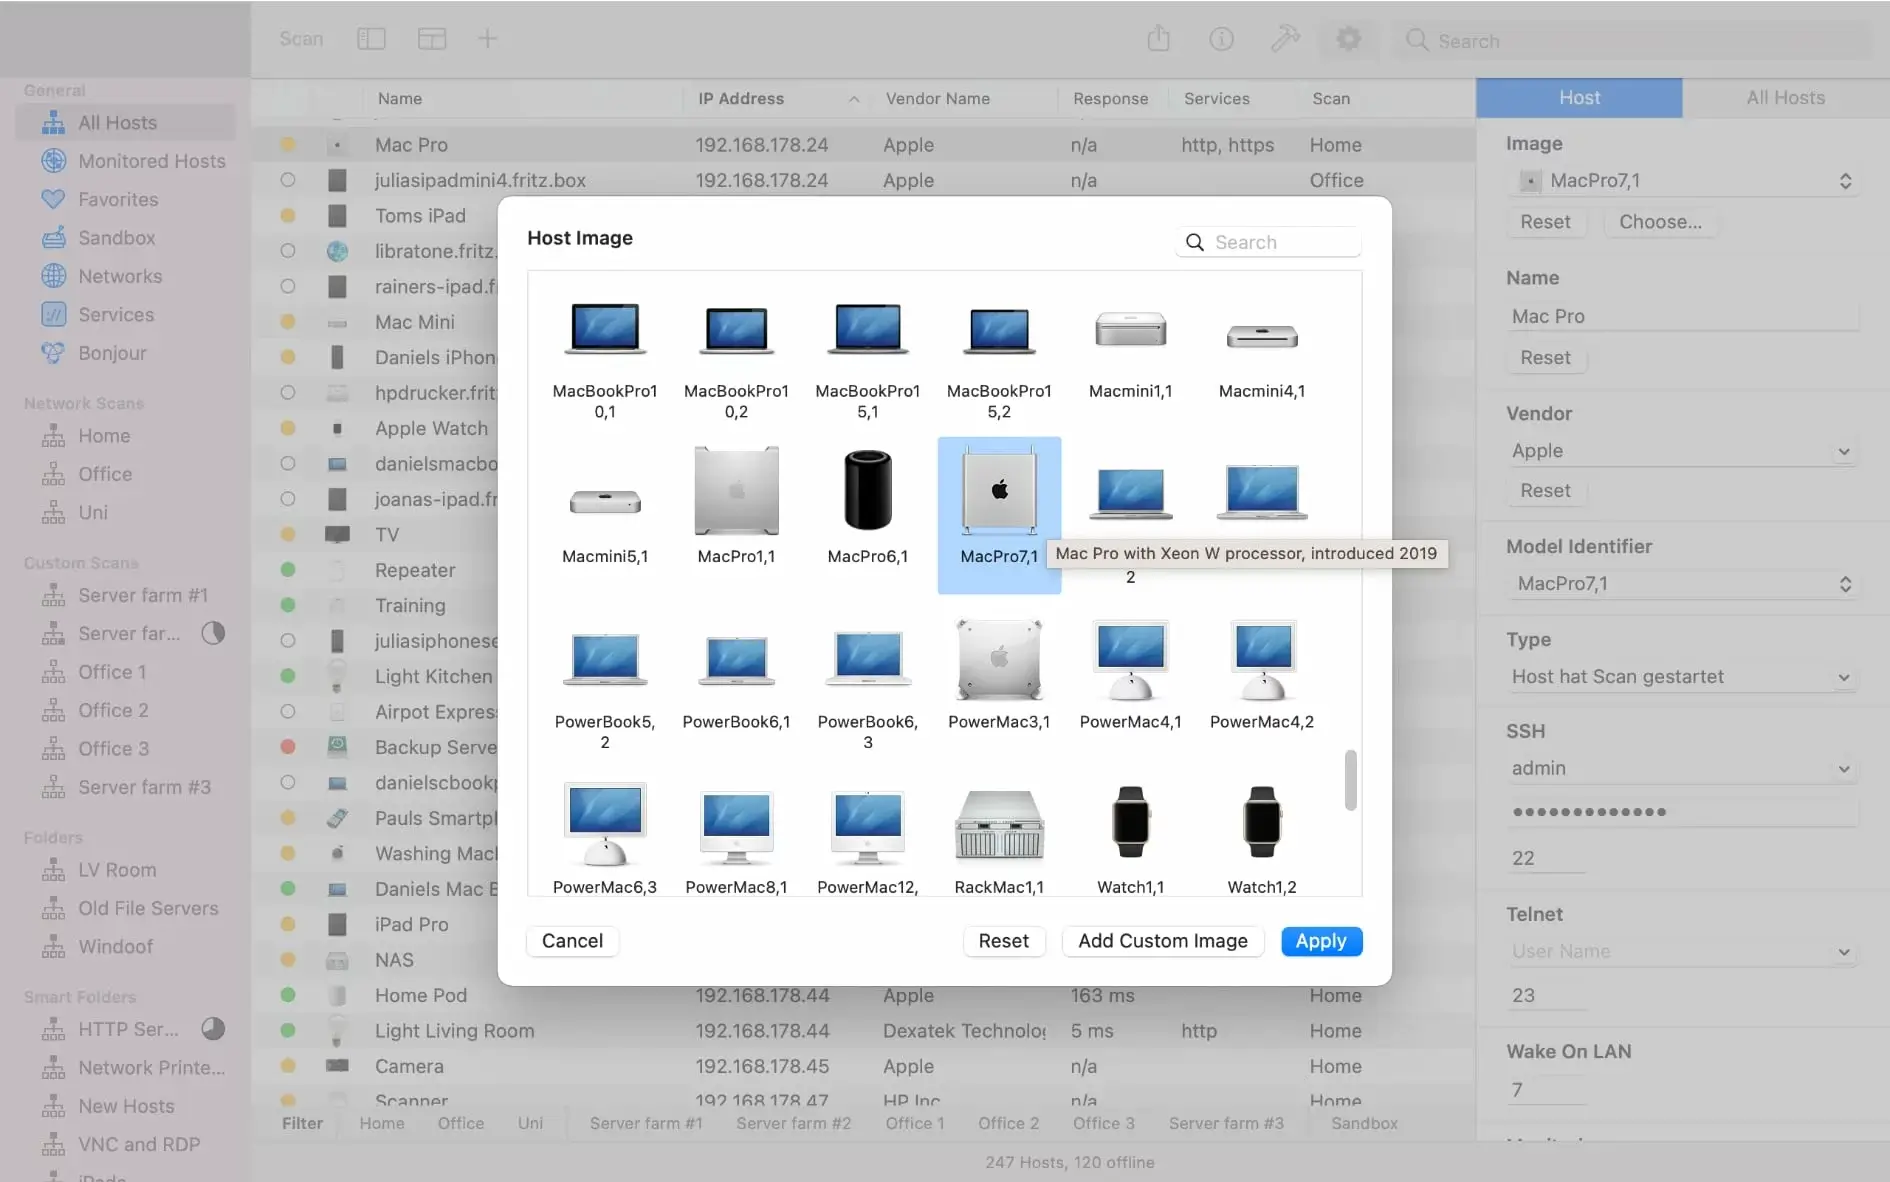
Task: Toggle the sidebar layout icon
Action: [x=371, y=39]
